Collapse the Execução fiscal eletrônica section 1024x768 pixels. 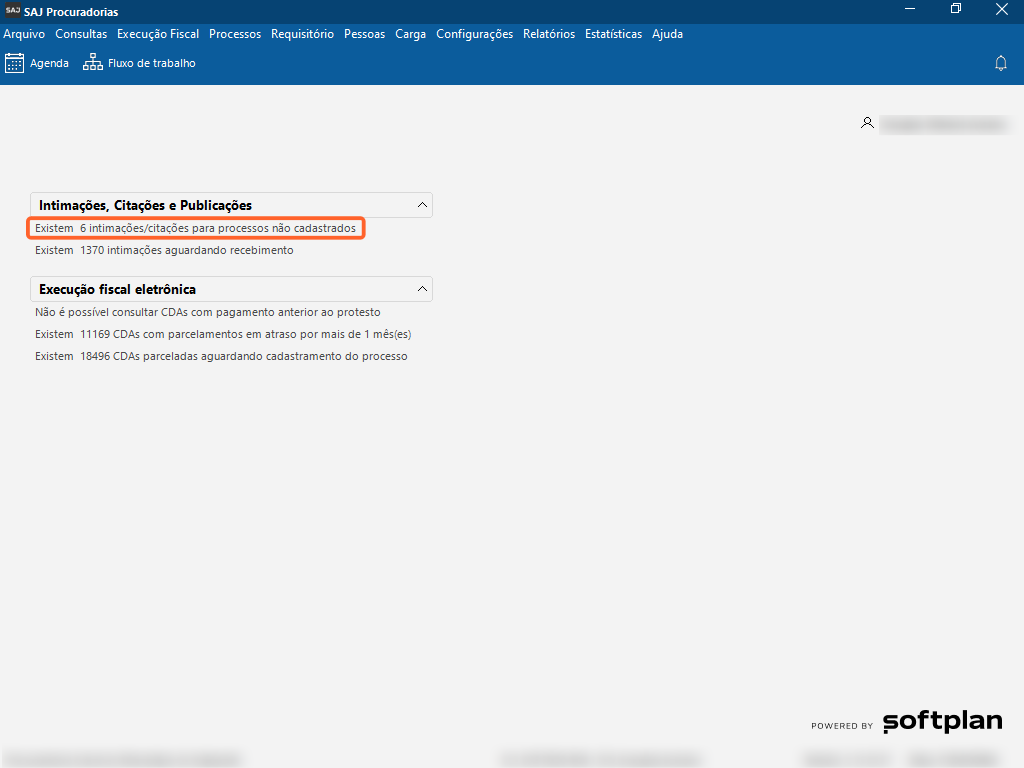click(x=423, y=289)
